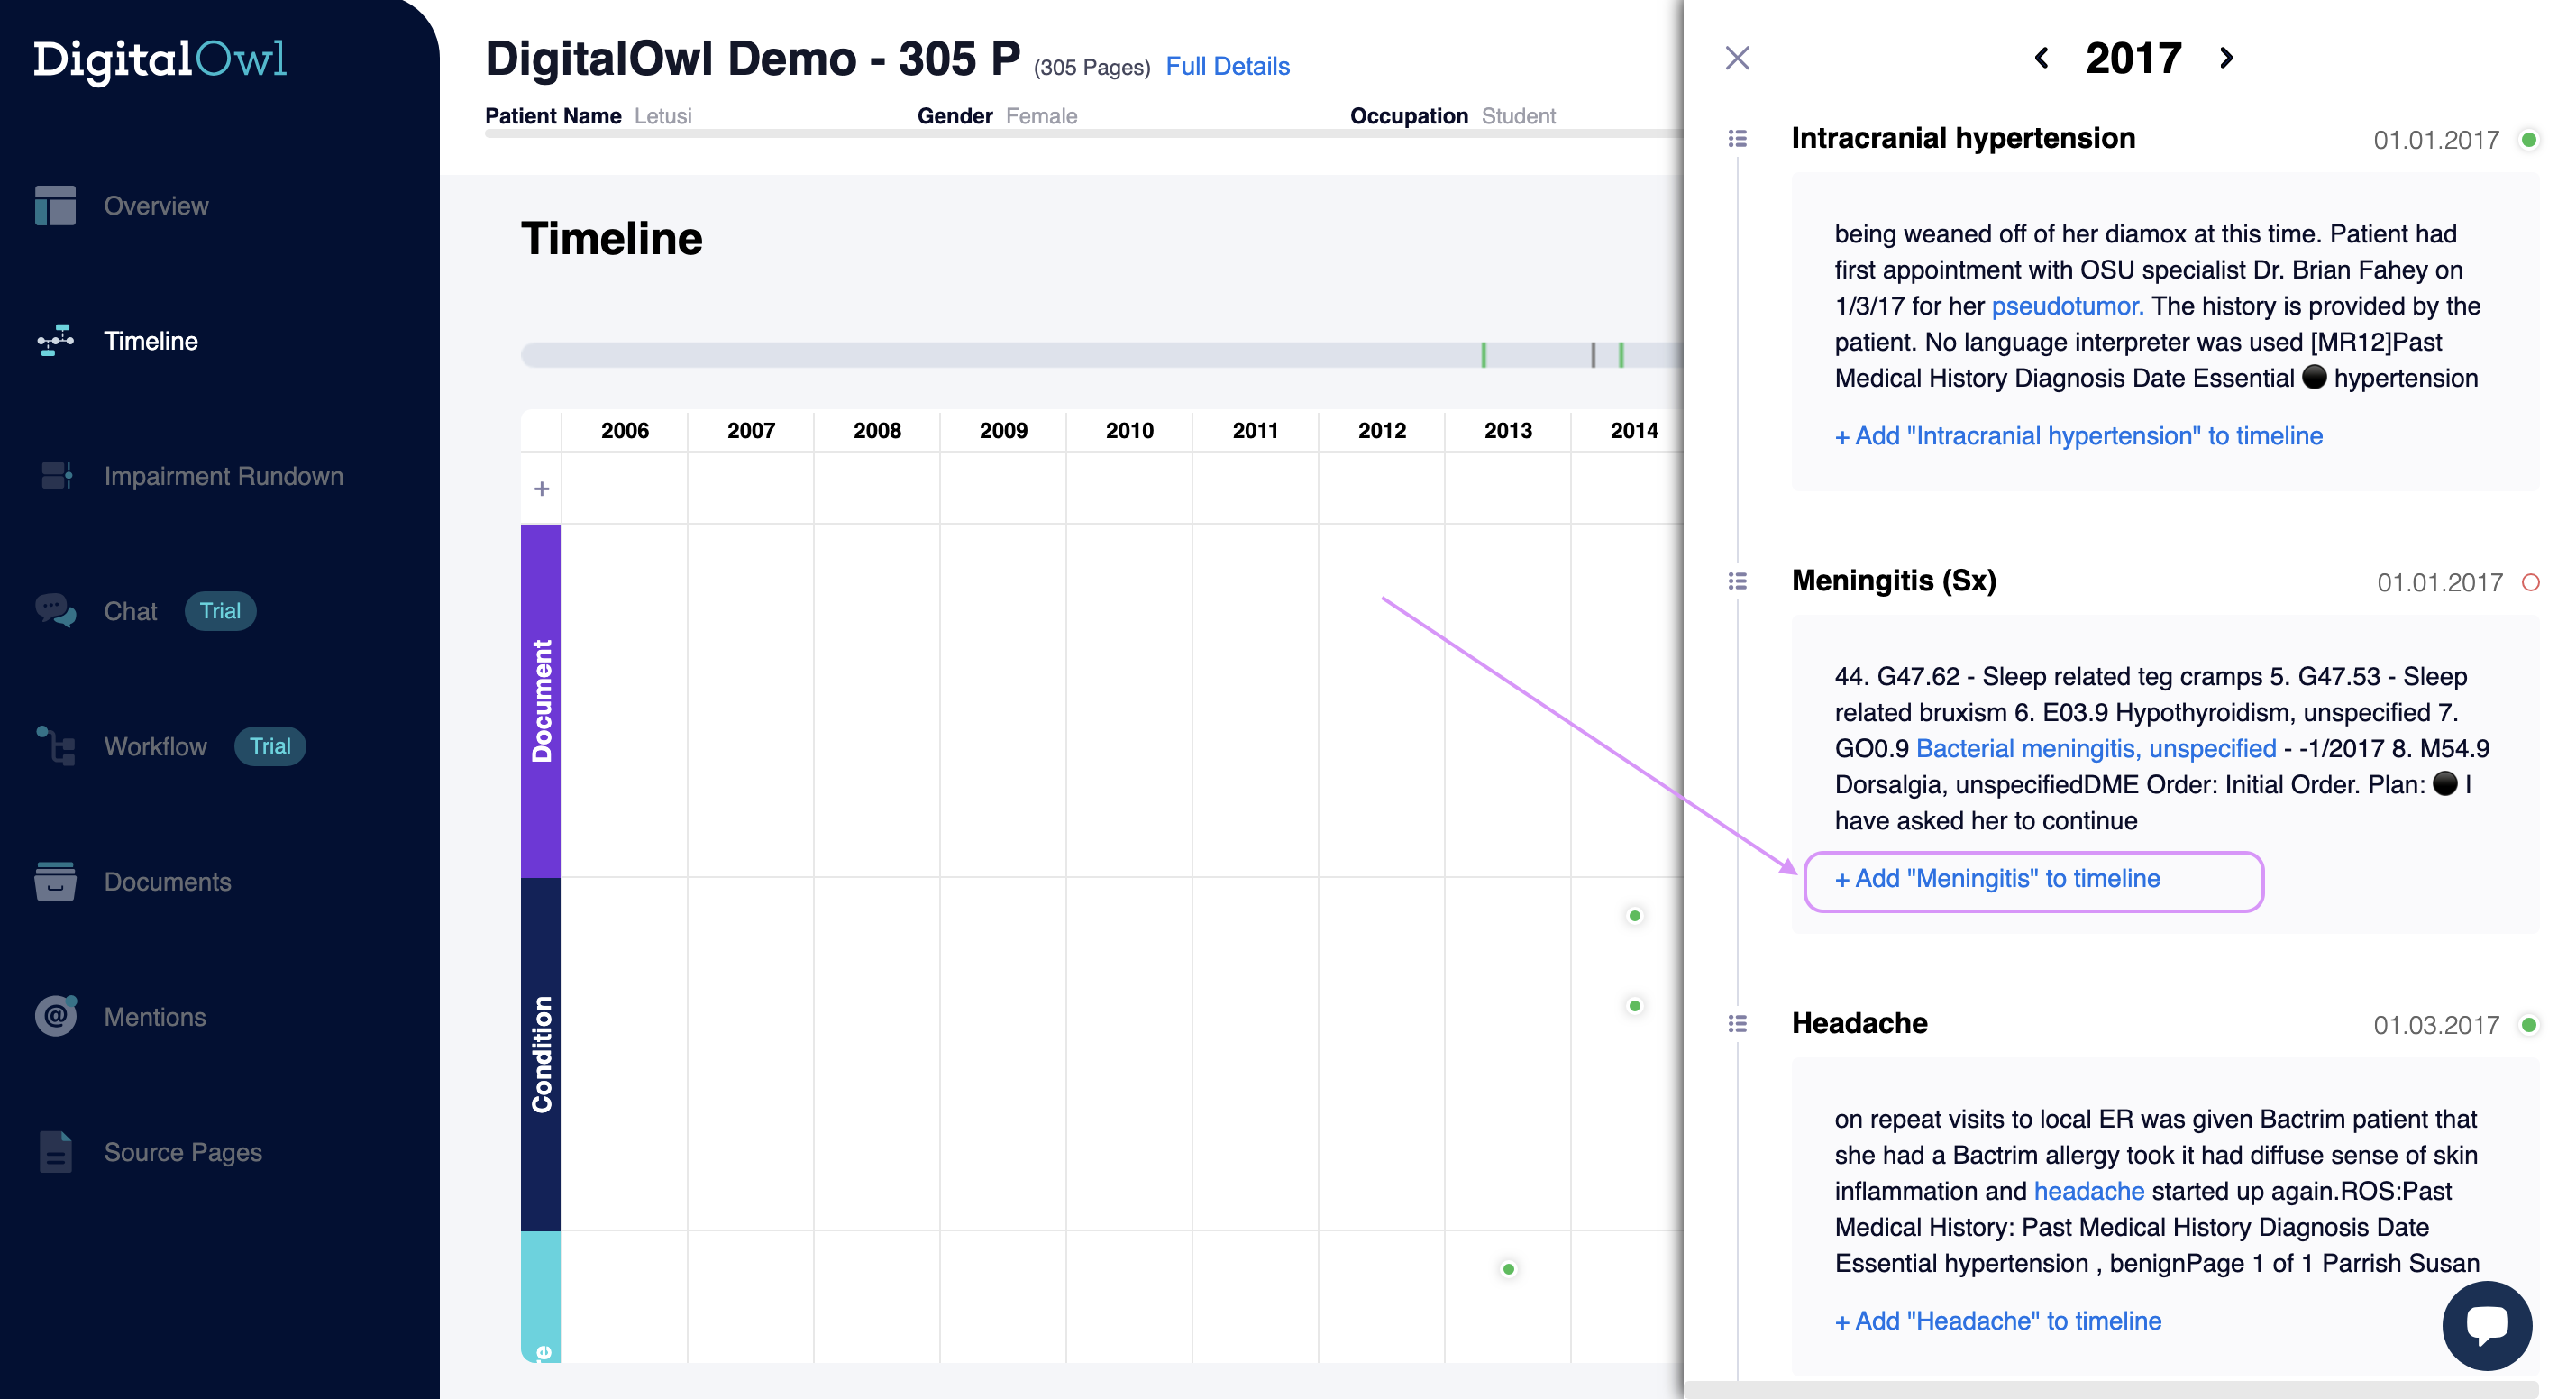
Task: Open the Impairment Rundown panel
Action: tap(224, 476)
